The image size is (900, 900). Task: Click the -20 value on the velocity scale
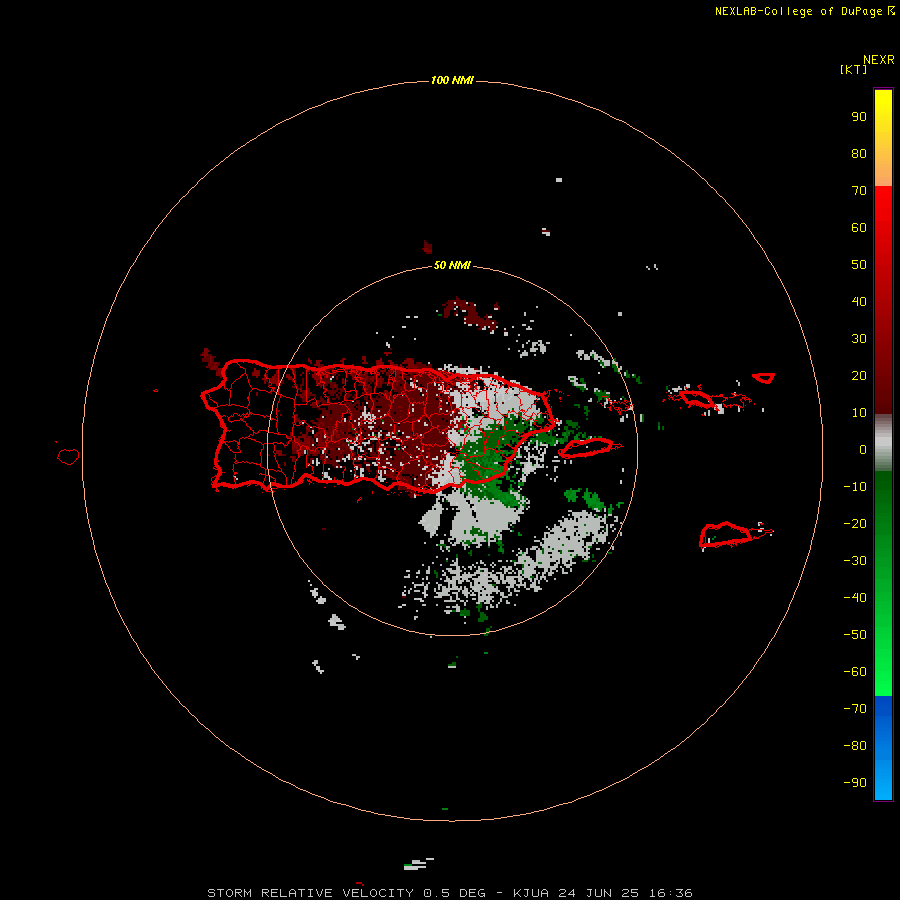[855, 524]
